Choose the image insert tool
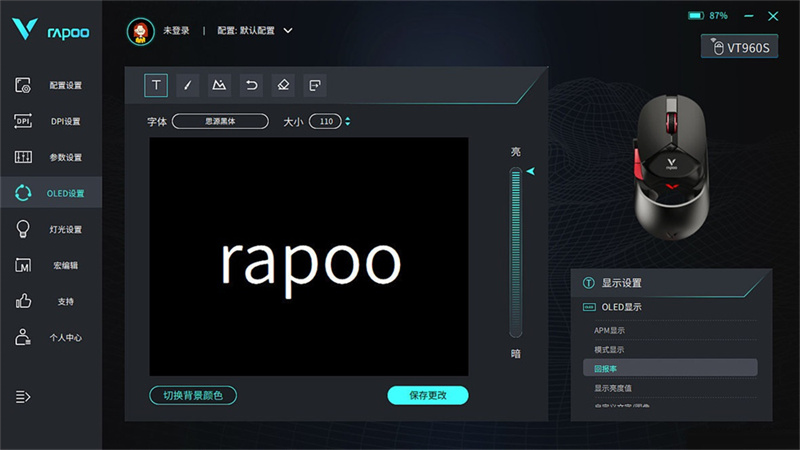This screenshot has width=800, height=450. click(x=219, y=85)
